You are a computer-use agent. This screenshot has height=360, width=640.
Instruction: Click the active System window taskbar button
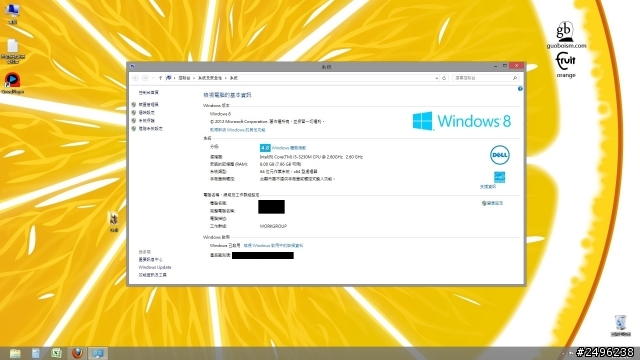click(x=98, y=353)
